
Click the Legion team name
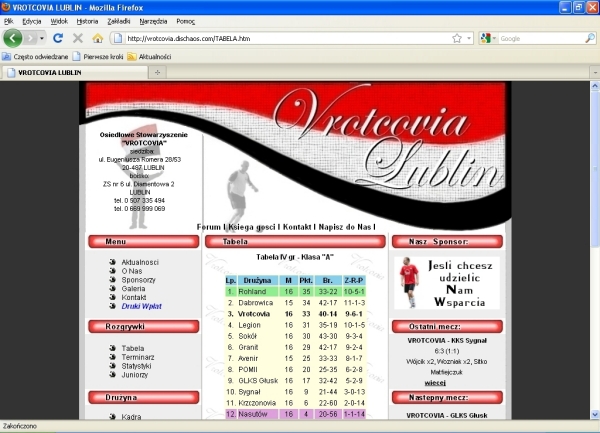pos(249,325)
